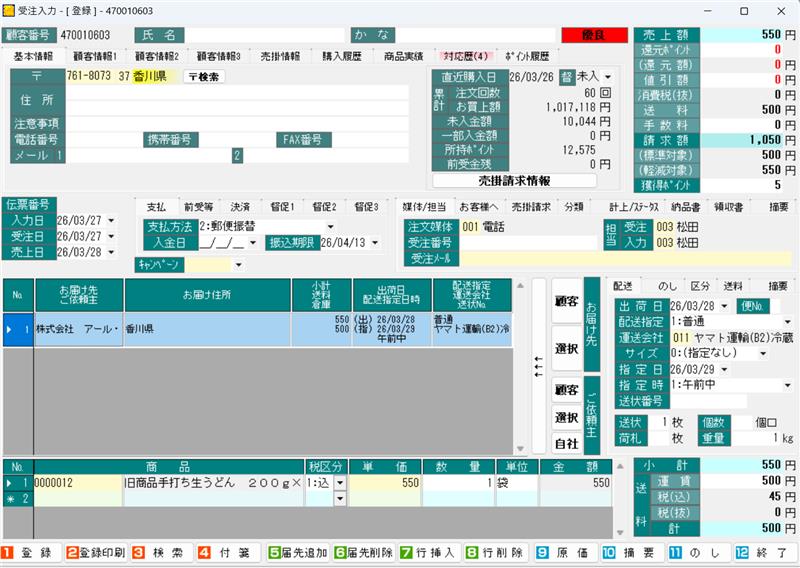Click F8 行削除 to delete row
The image size is (800, 568).
[x=495, y=553]
